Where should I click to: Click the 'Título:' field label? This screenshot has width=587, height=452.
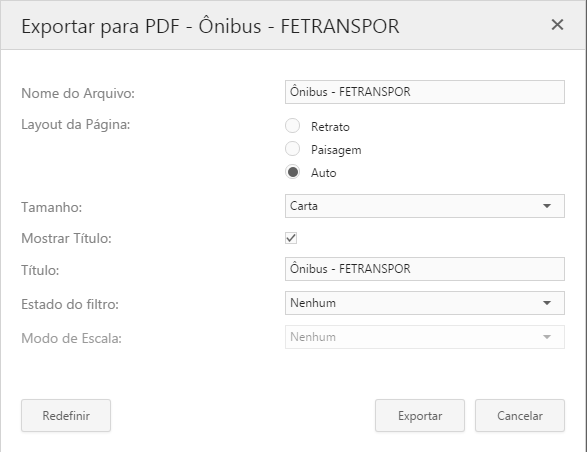(x=40, y=270)
